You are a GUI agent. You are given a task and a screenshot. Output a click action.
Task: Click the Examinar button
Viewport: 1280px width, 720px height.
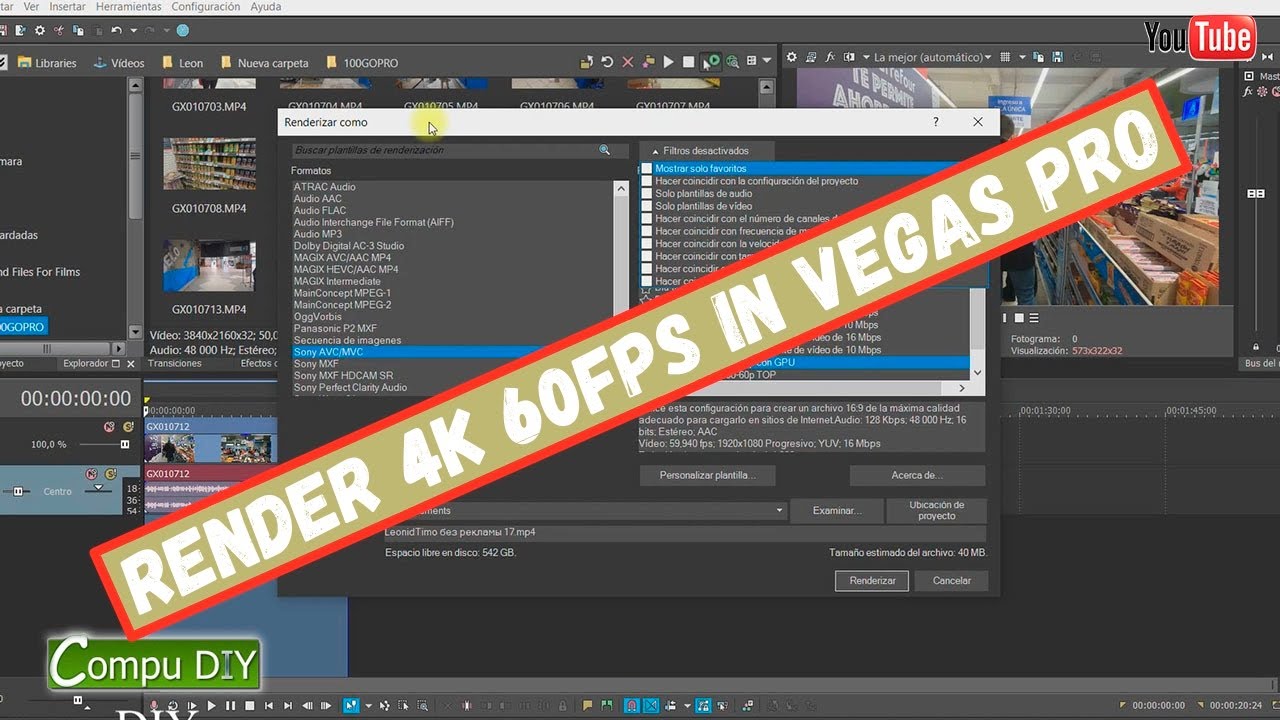(x=837, y=510)
